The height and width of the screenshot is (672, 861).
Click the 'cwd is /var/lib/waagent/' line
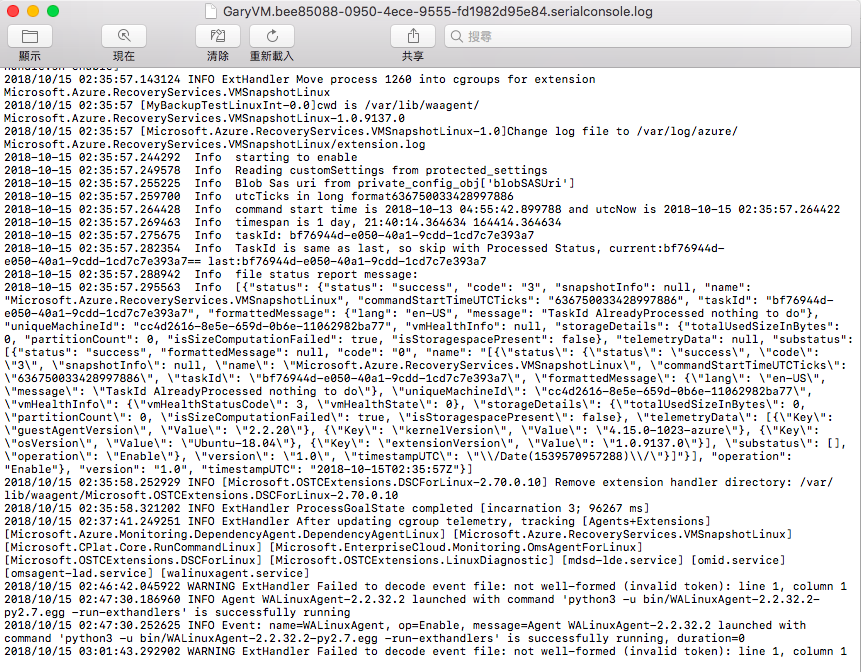coord(242,105)
